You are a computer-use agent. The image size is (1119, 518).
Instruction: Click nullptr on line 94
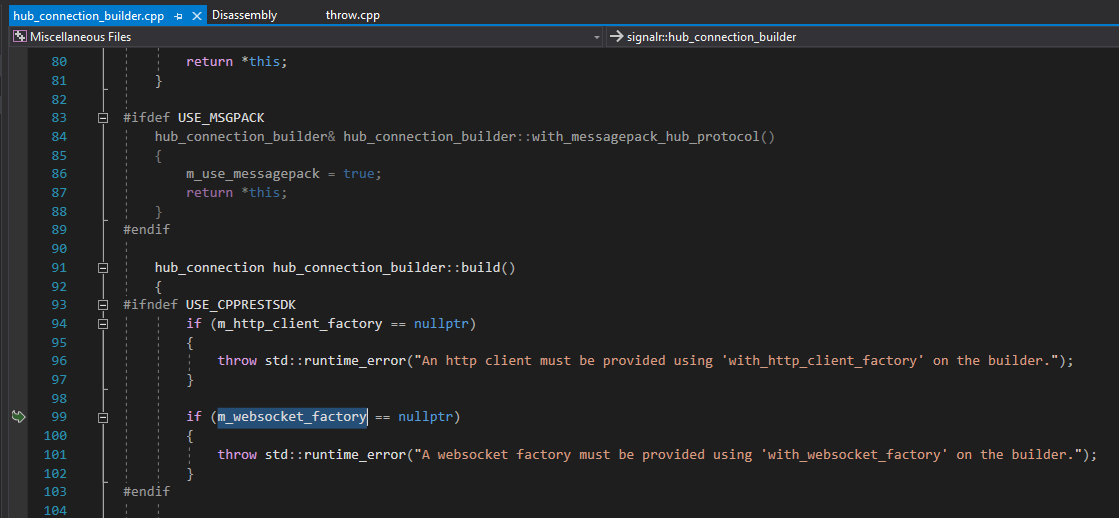(441, 323)
